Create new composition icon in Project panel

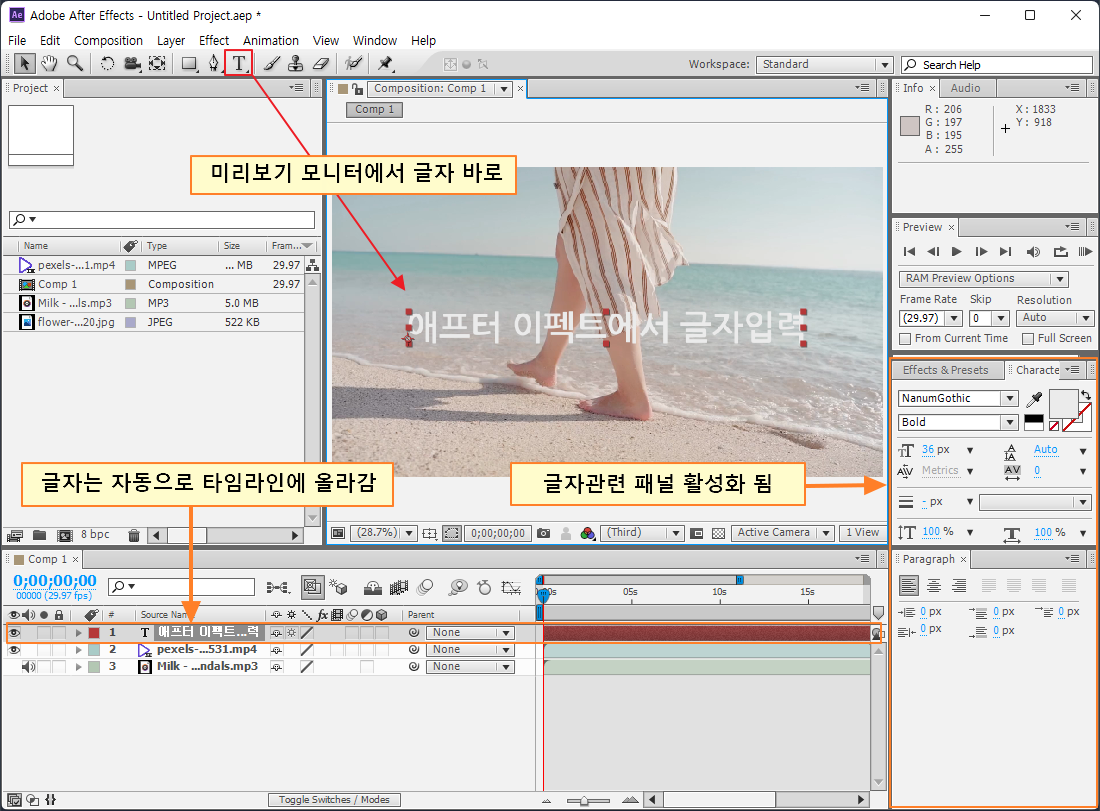point(65,535)
